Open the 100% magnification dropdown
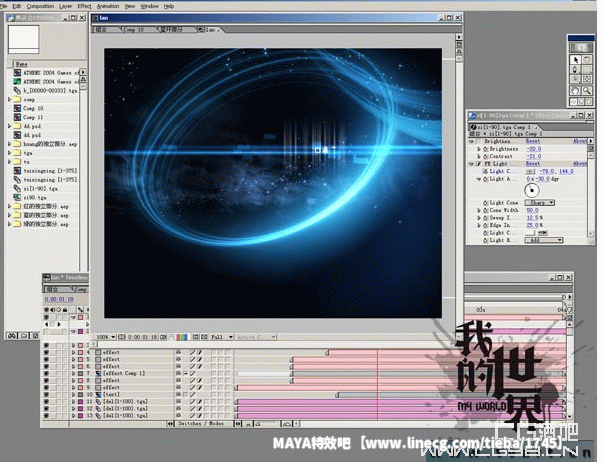 point(106,337)
